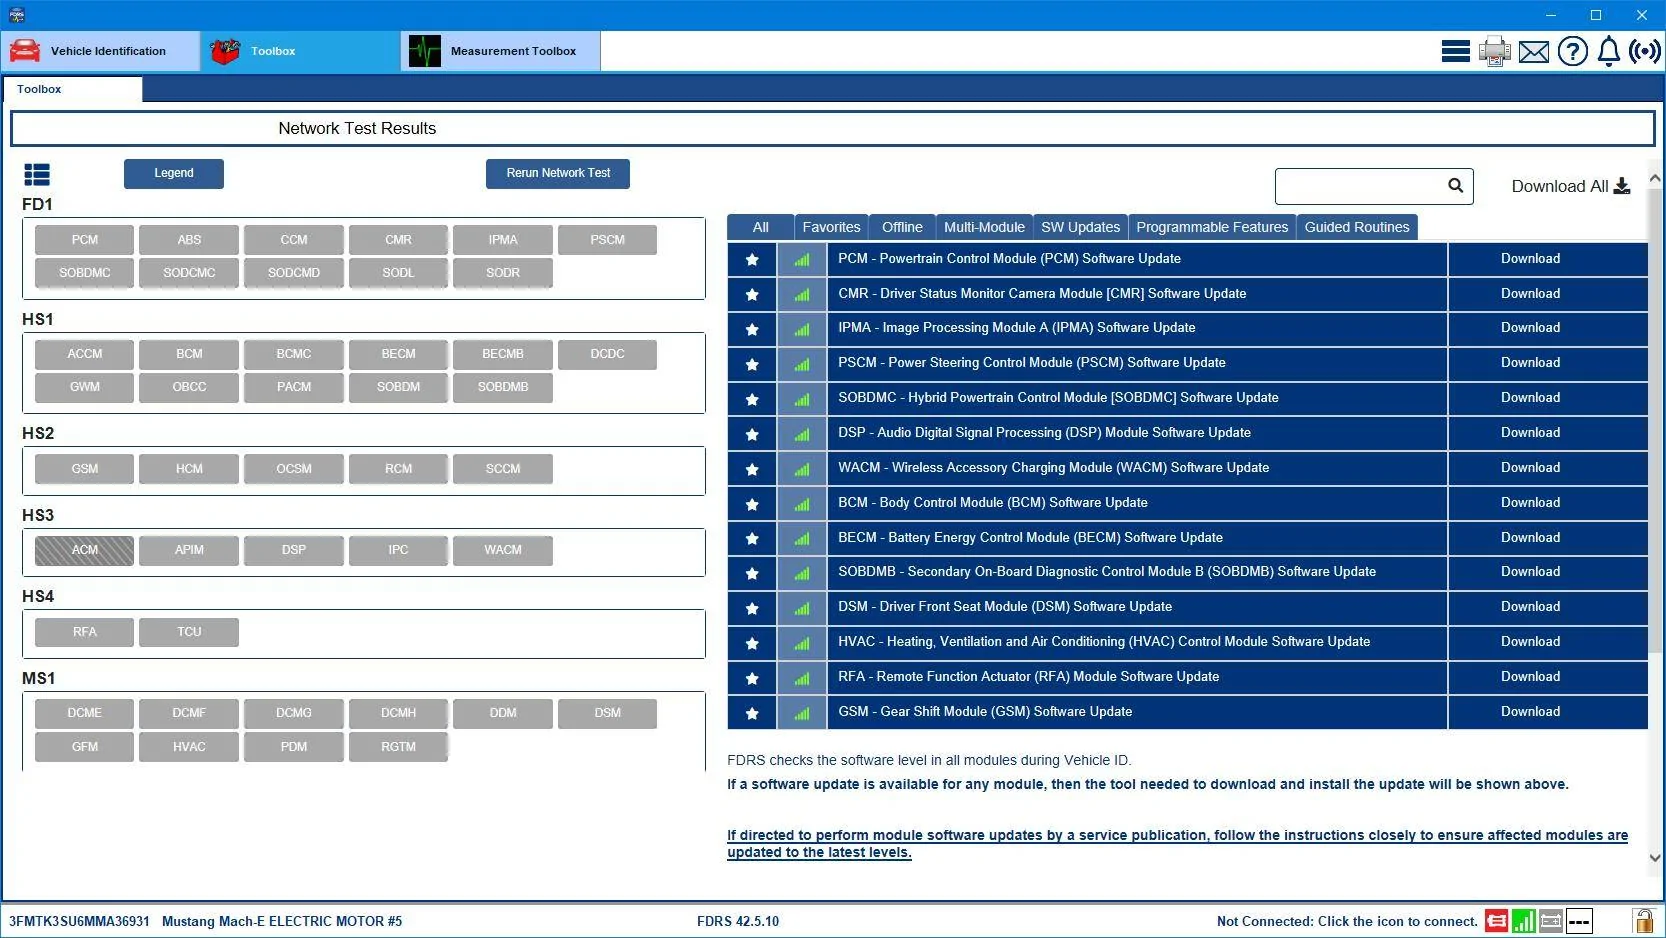This screenshot has height=938, width=1666.
Task: Toggle favorite star for PSCM Software Update
Action: click(x=752, y=364)
